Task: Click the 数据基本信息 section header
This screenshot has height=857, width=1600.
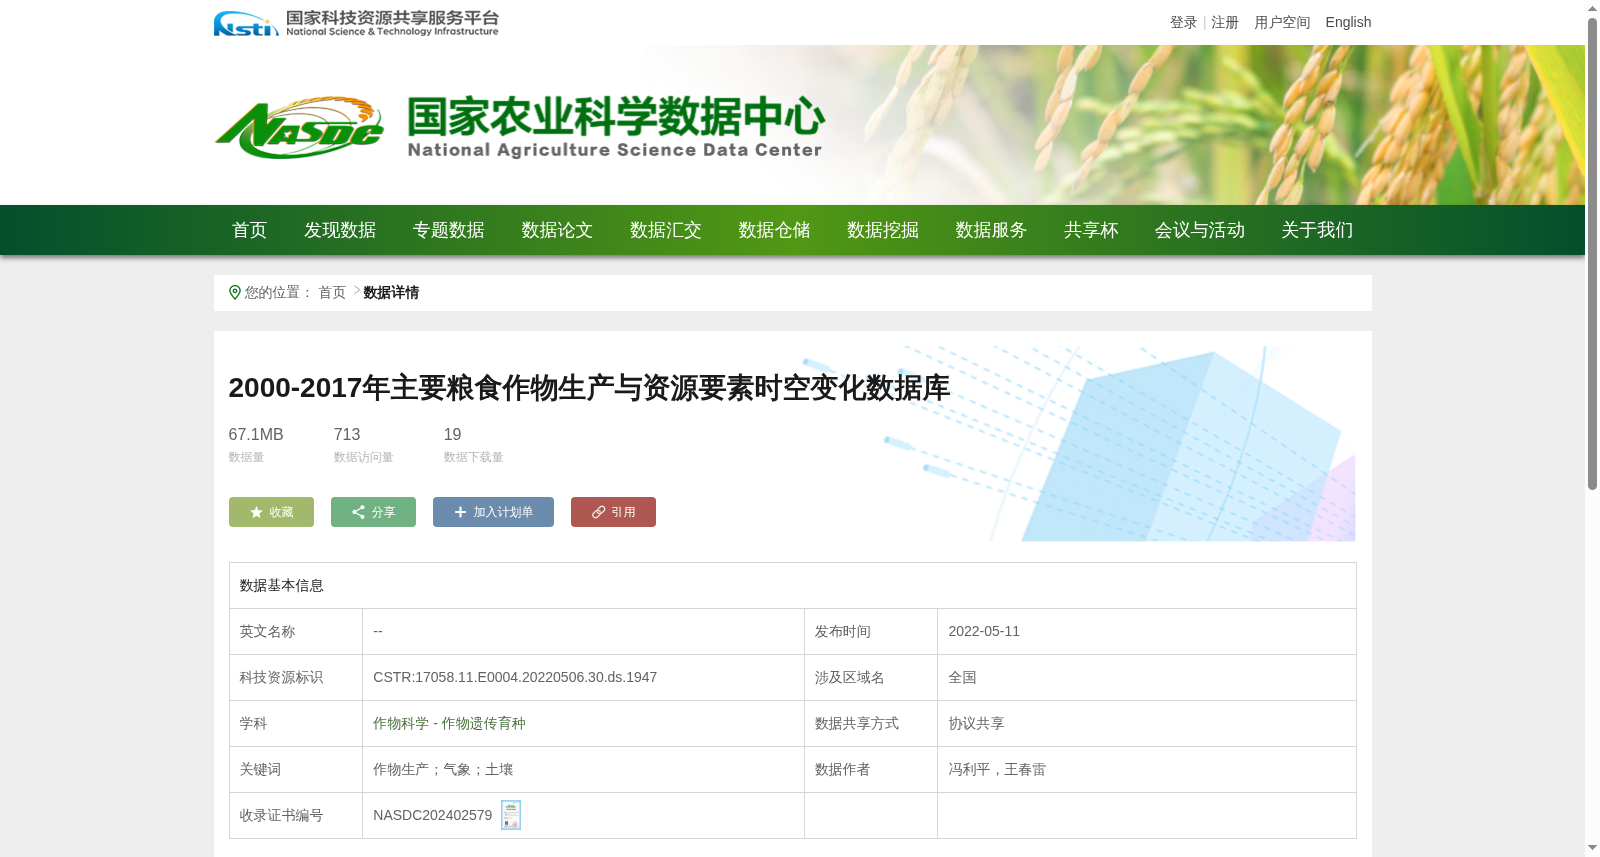Action: point(282,585)
